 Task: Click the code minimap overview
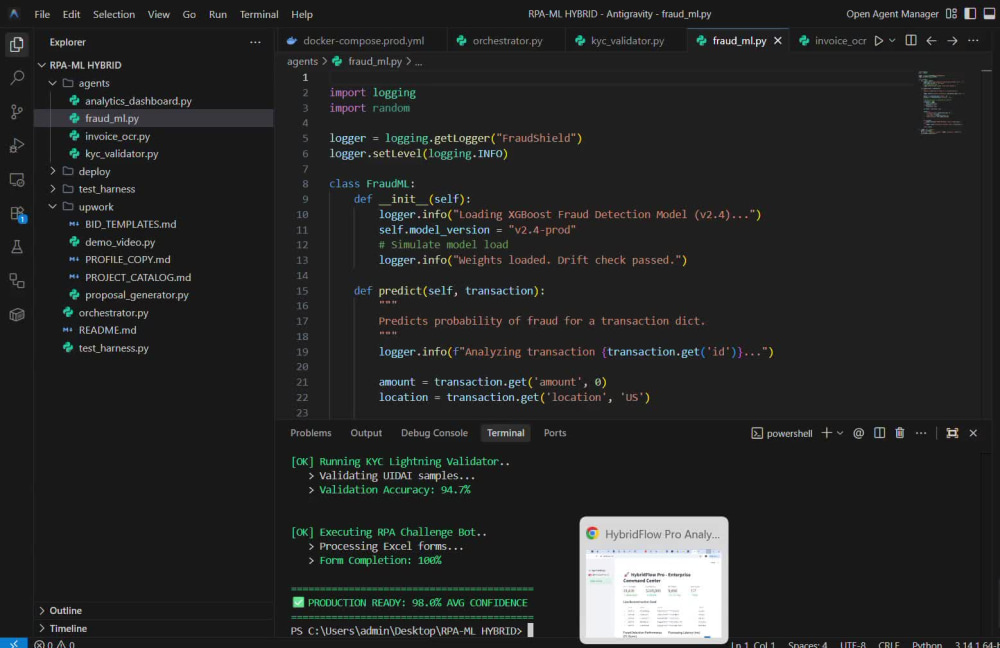941,102
